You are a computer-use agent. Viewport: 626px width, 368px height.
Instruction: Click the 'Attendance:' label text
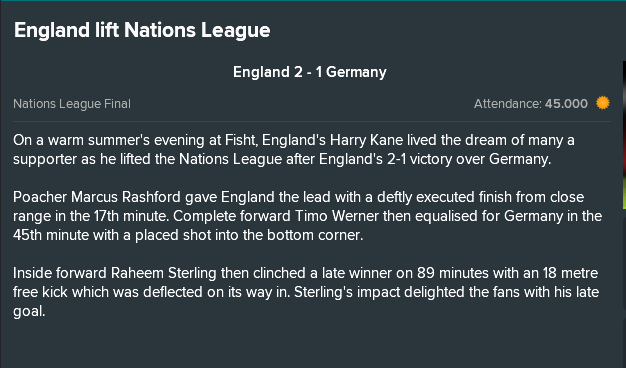coord(508,104)
